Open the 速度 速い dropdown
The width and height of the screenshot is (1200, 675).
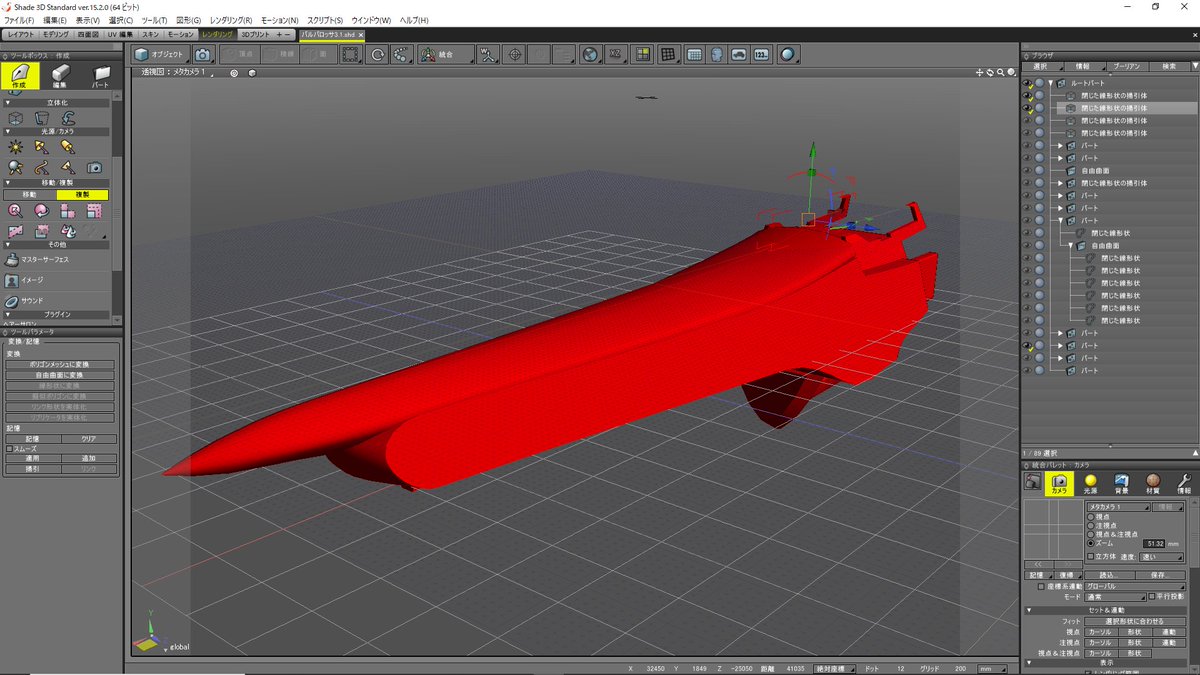1161,557
